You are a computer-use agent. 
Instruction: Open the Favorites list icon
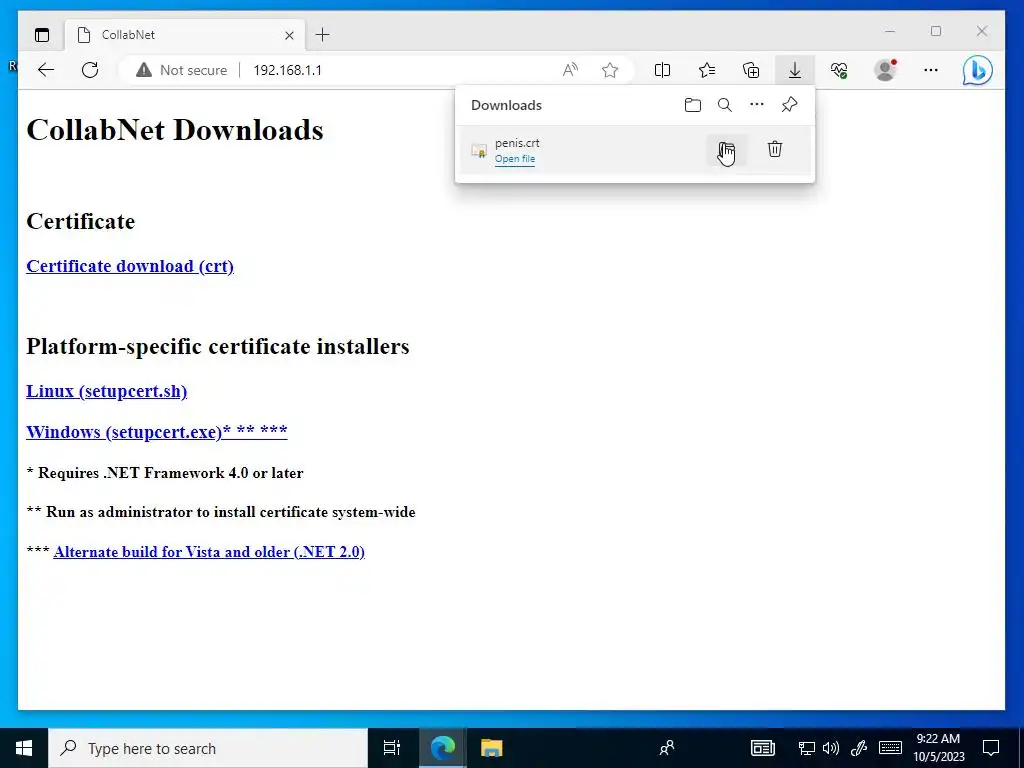(x=707, y=70)
